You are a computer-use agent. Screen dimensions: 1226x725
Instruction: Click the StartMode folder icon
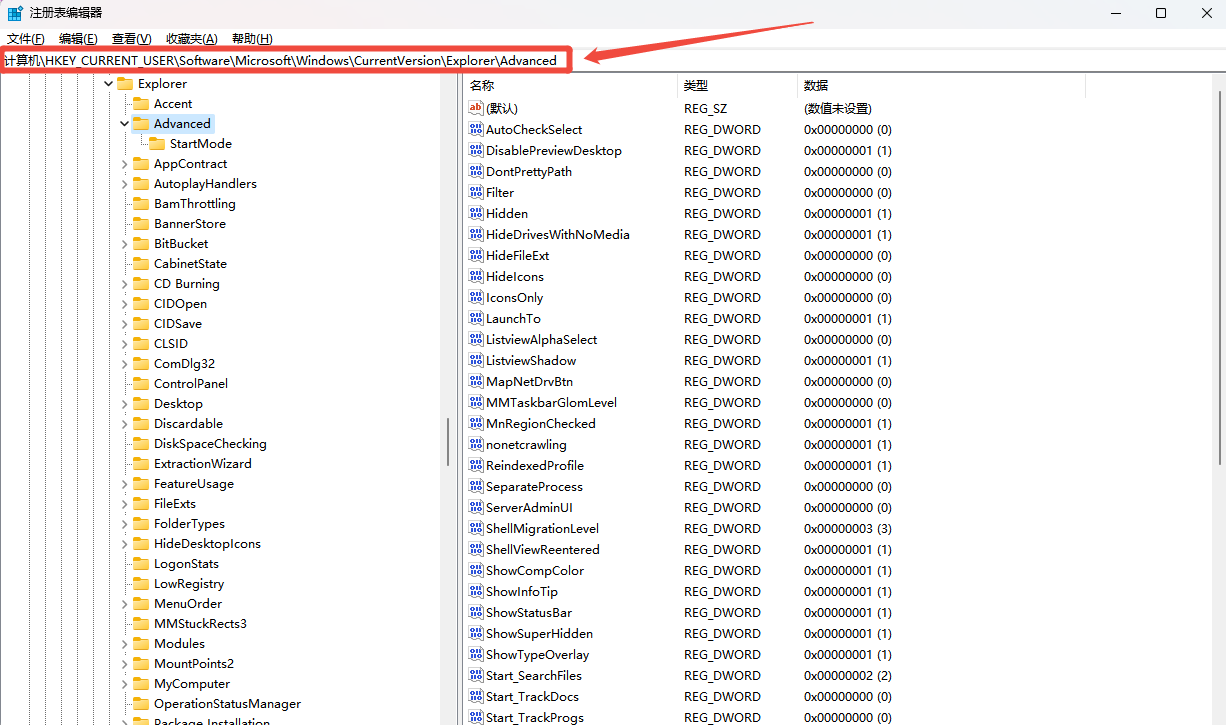(x=157, y=143)
